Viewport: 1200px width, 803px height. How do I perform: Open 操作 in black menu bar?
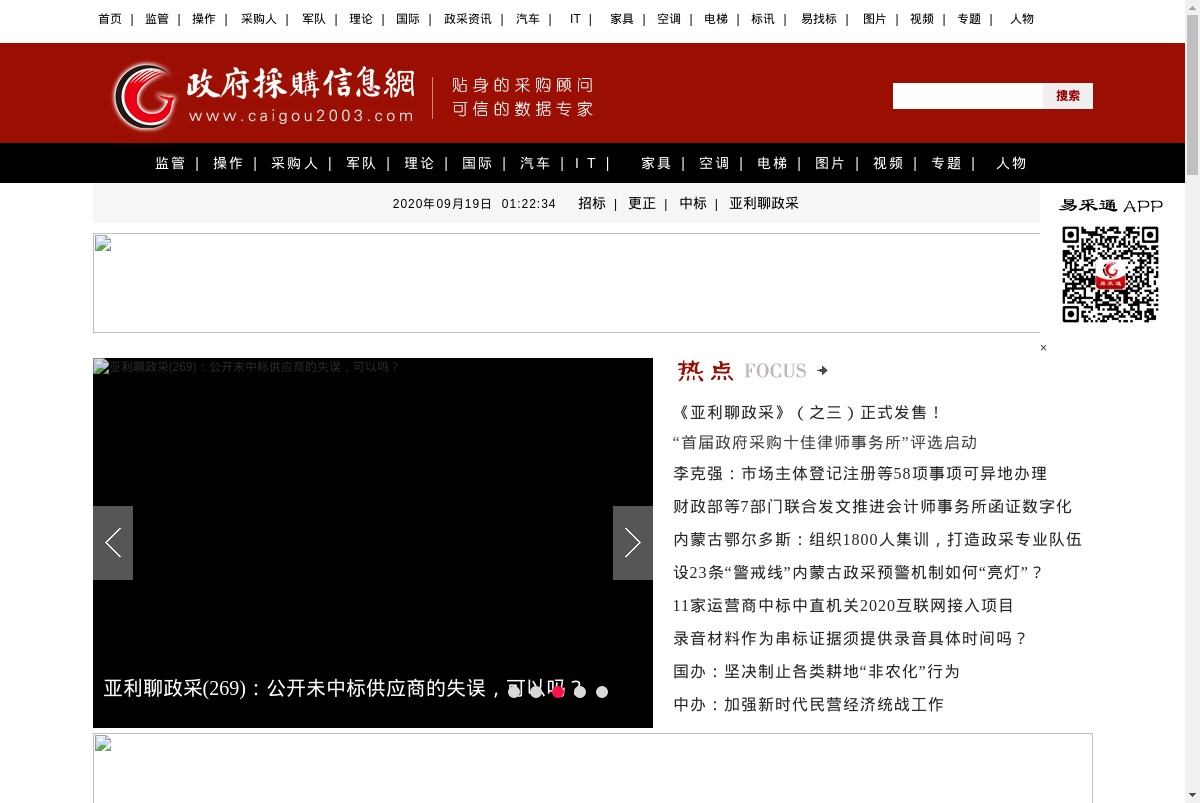point(229,163)
